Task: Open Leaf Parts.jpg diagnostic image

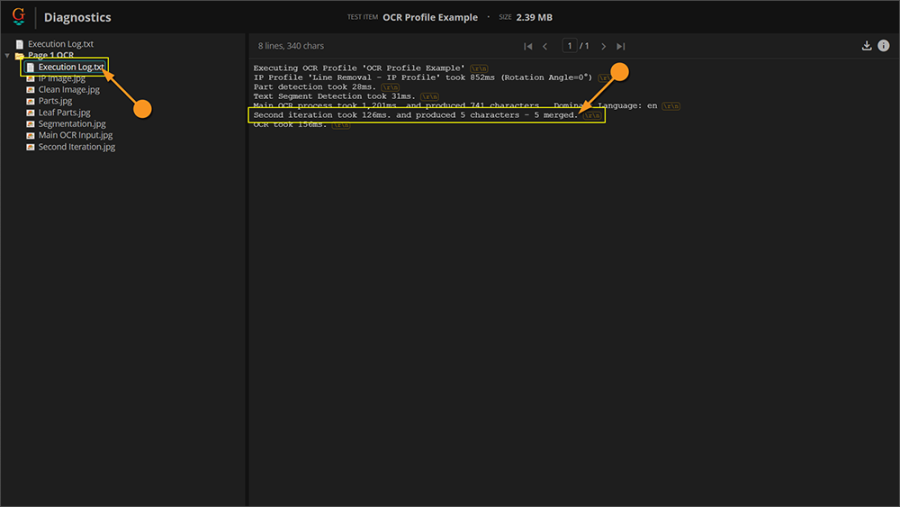Action: tap(64, 113)
